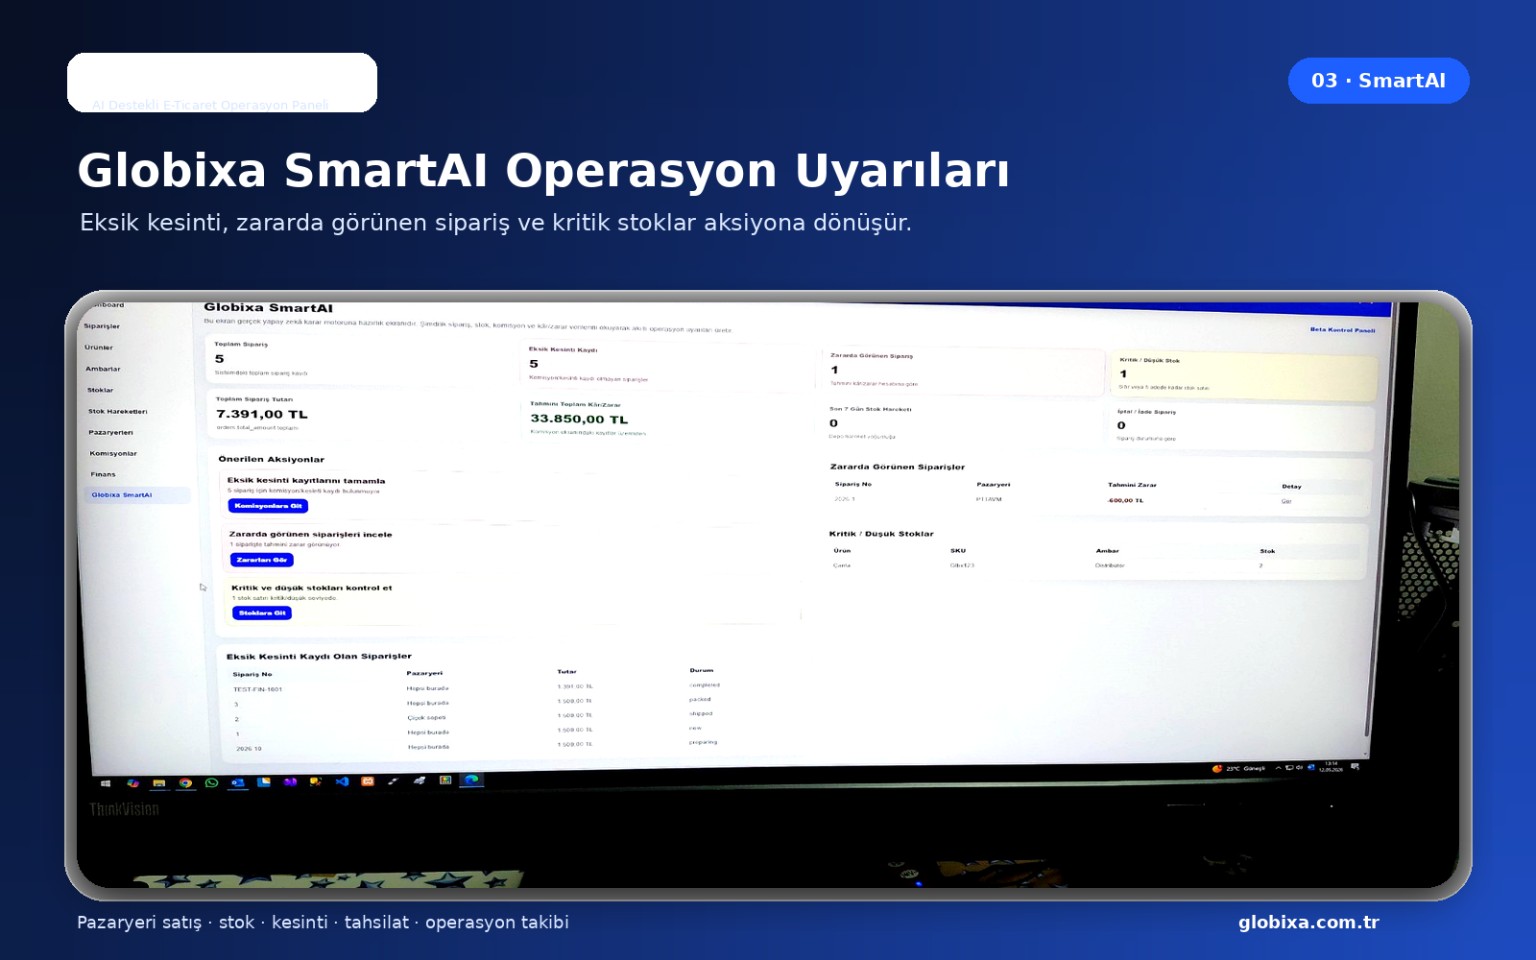Click the Toplam Sipariş card value 5
Image resolution: width=1536 pixels, height=960 pixels.
point(219,359)
